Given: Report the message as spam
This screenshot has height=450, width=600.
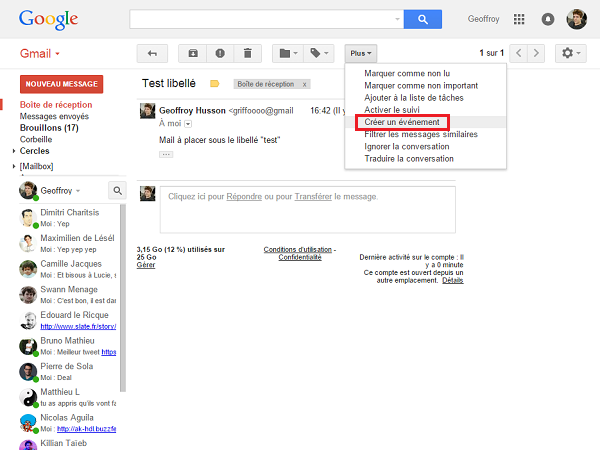Looking at the screenshot, I should click(x=220, y=53).
